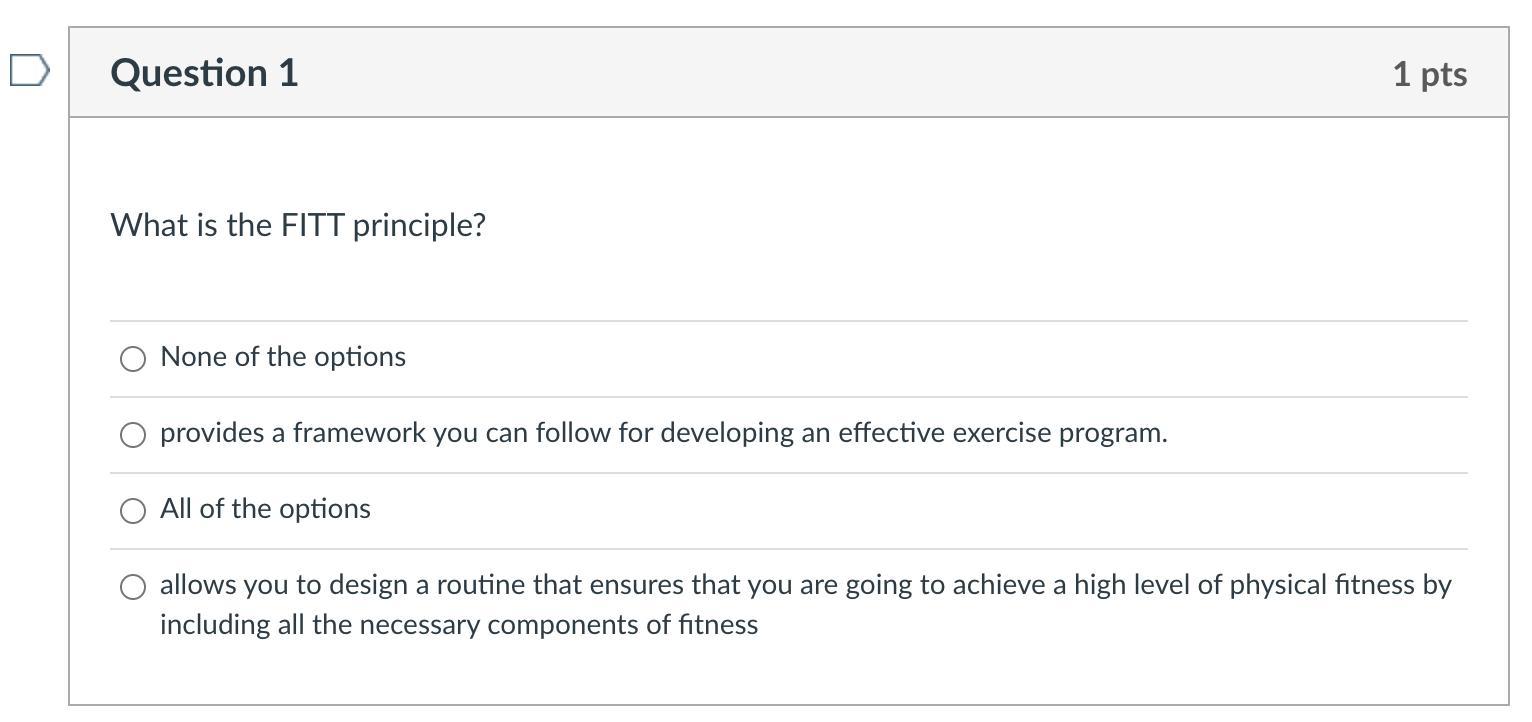The width and height of the screenshot is (1532, 722).
Task: Pick the "All of the options" radio button
Action: point(133,511)
